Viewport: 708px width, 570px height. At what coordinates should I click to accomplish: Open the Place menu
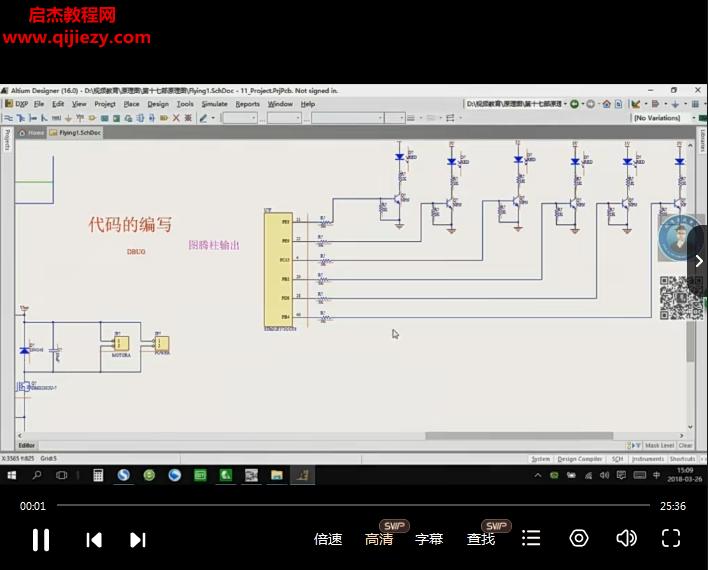(x=131, y=104)
